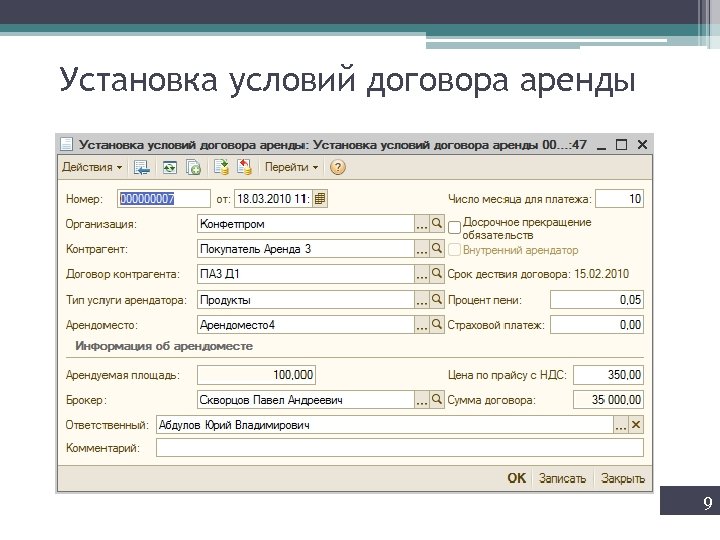Click the Контрагент field Покупатель Аренда 3

[x=306, y=249]
